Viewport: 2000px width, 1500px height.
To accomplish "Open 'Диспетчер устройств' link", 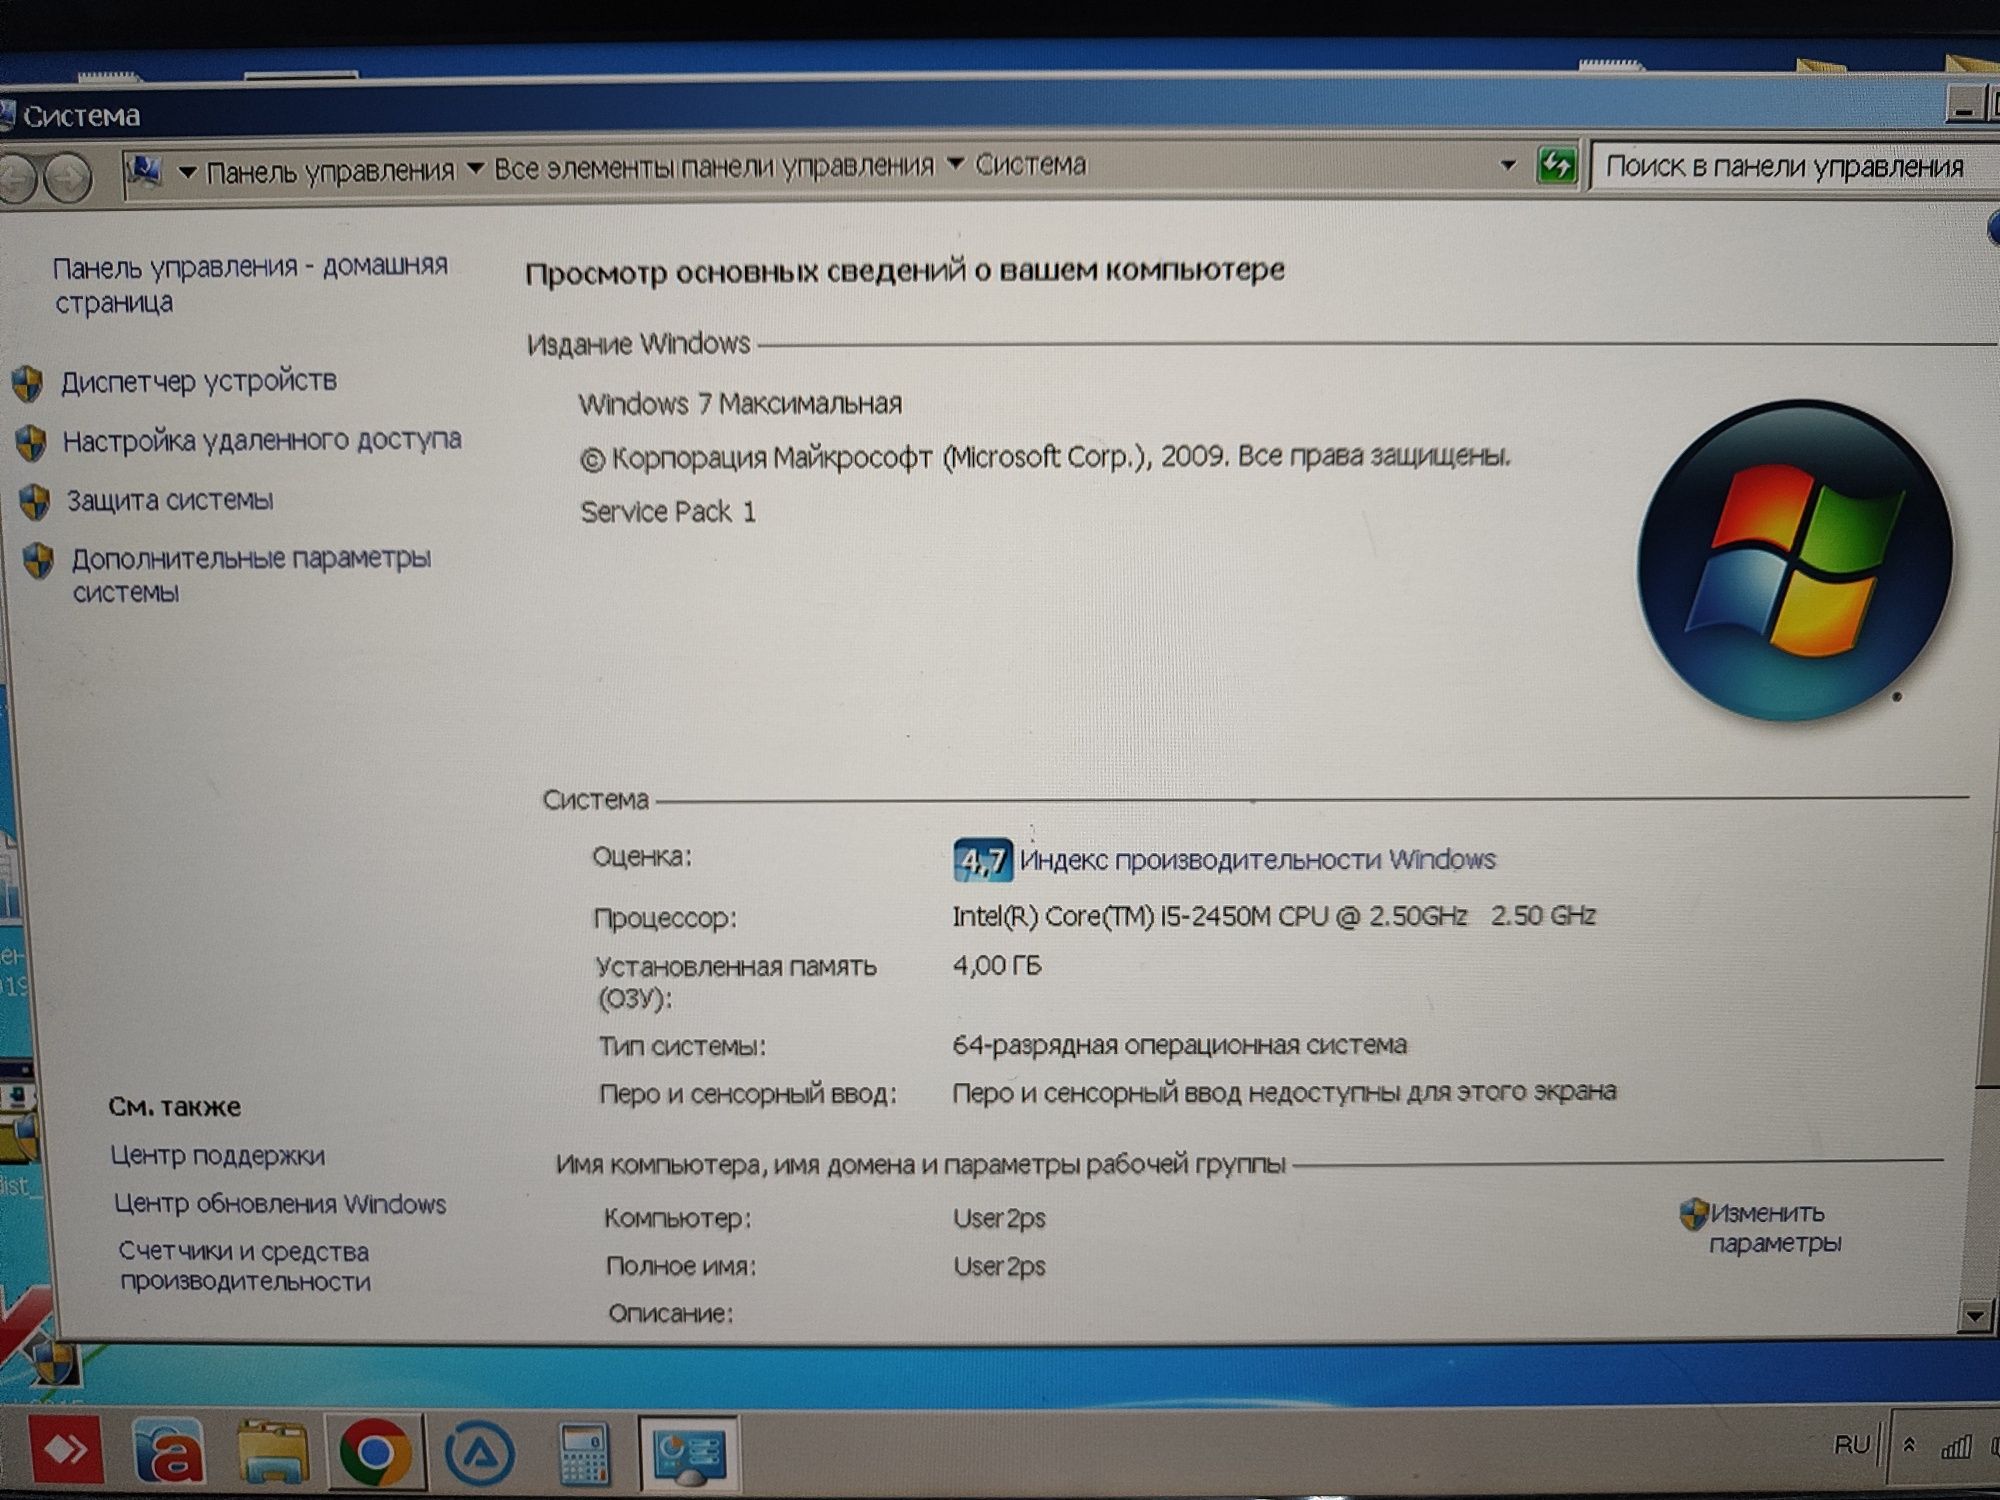I will click(x=199, y=381).
